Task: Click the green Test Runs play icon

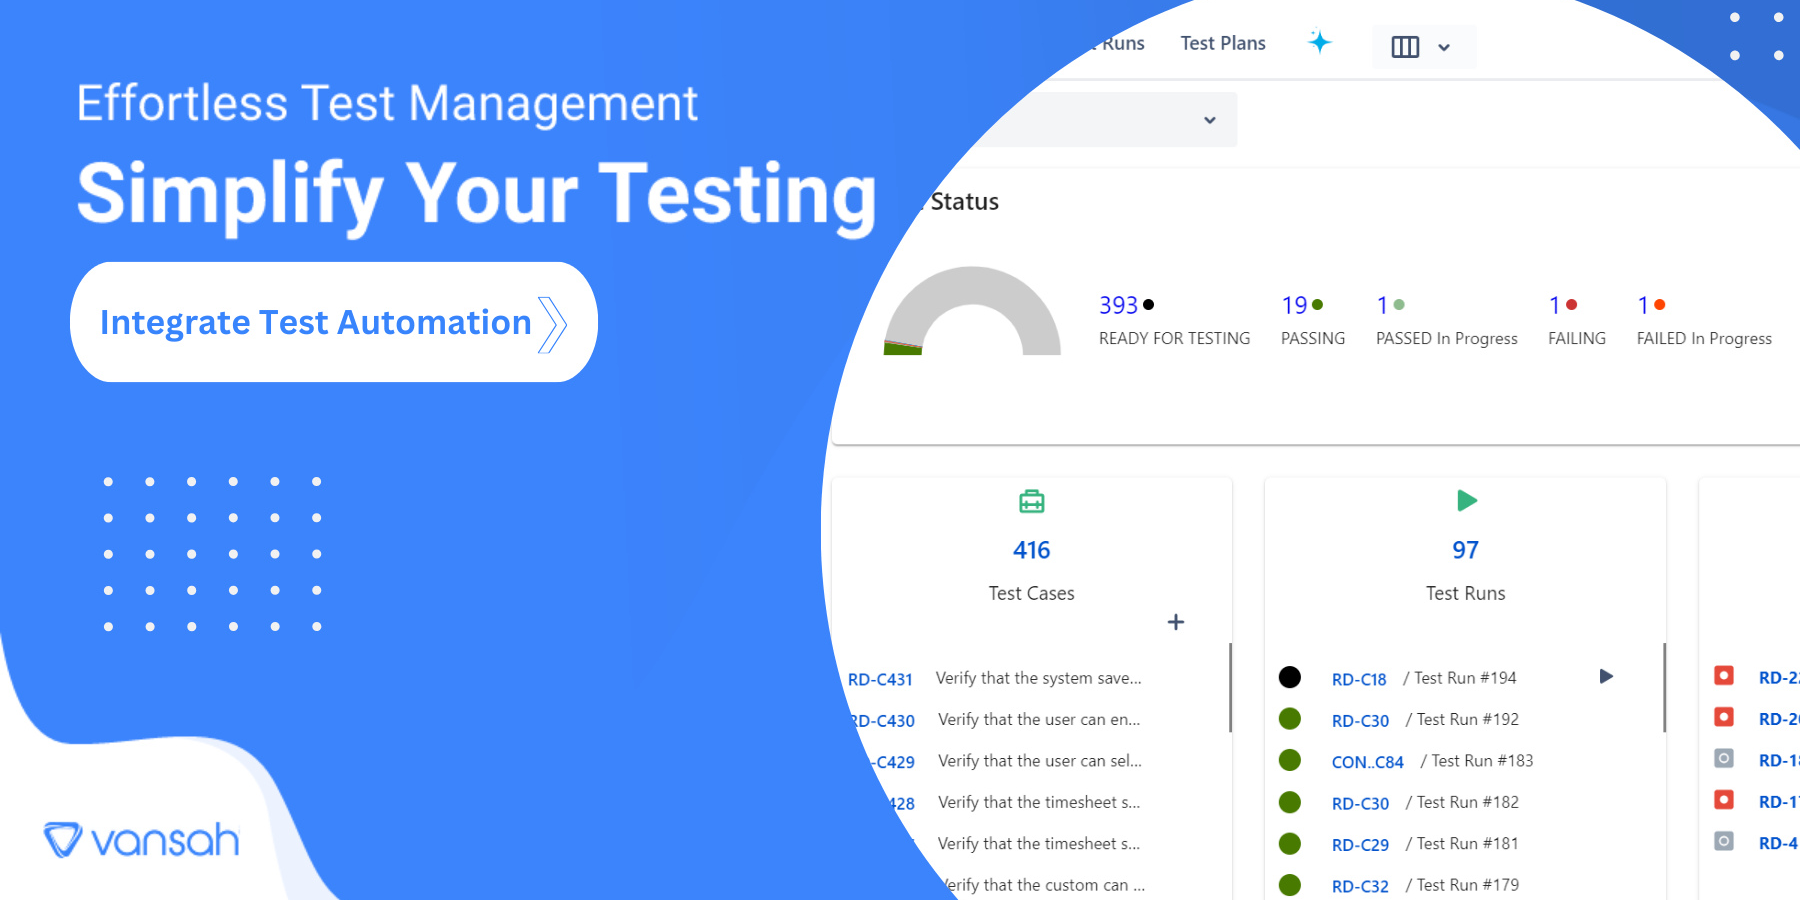Action: [1465, 500]
